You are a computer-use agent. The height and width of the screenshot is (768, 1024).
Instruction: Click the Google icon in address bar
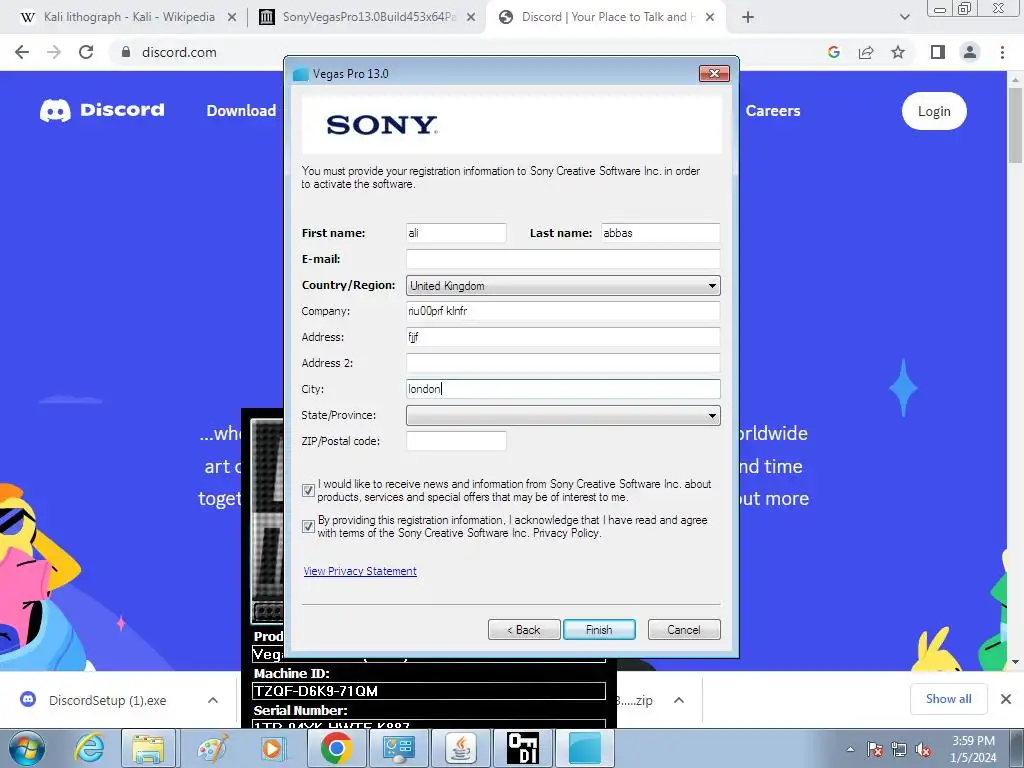coord(833,52)
